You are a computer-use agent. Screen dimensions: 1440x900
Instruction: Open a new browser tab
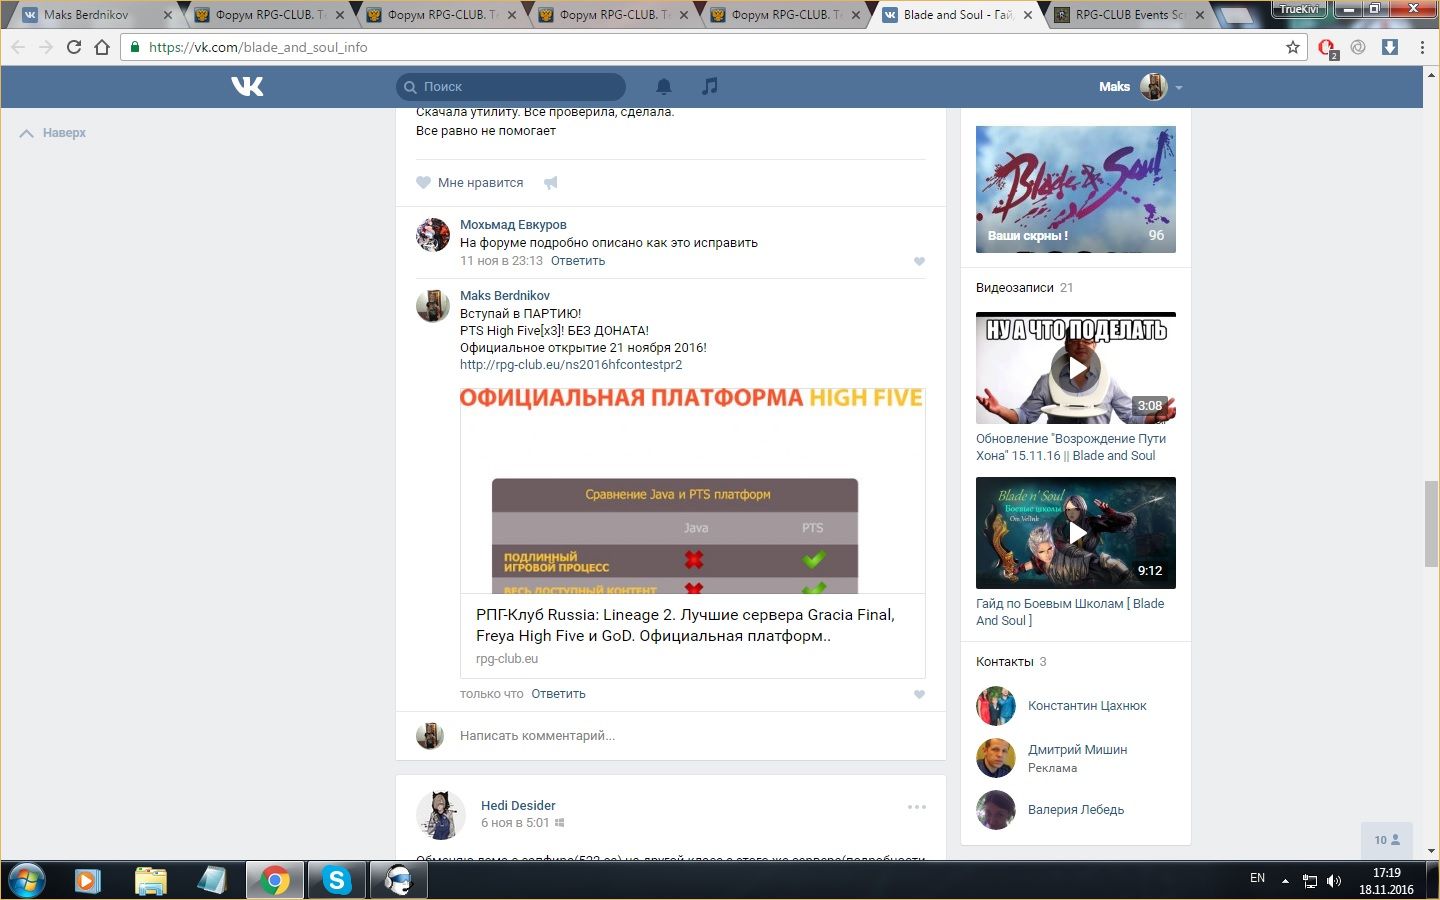(x=1238, y=16)
